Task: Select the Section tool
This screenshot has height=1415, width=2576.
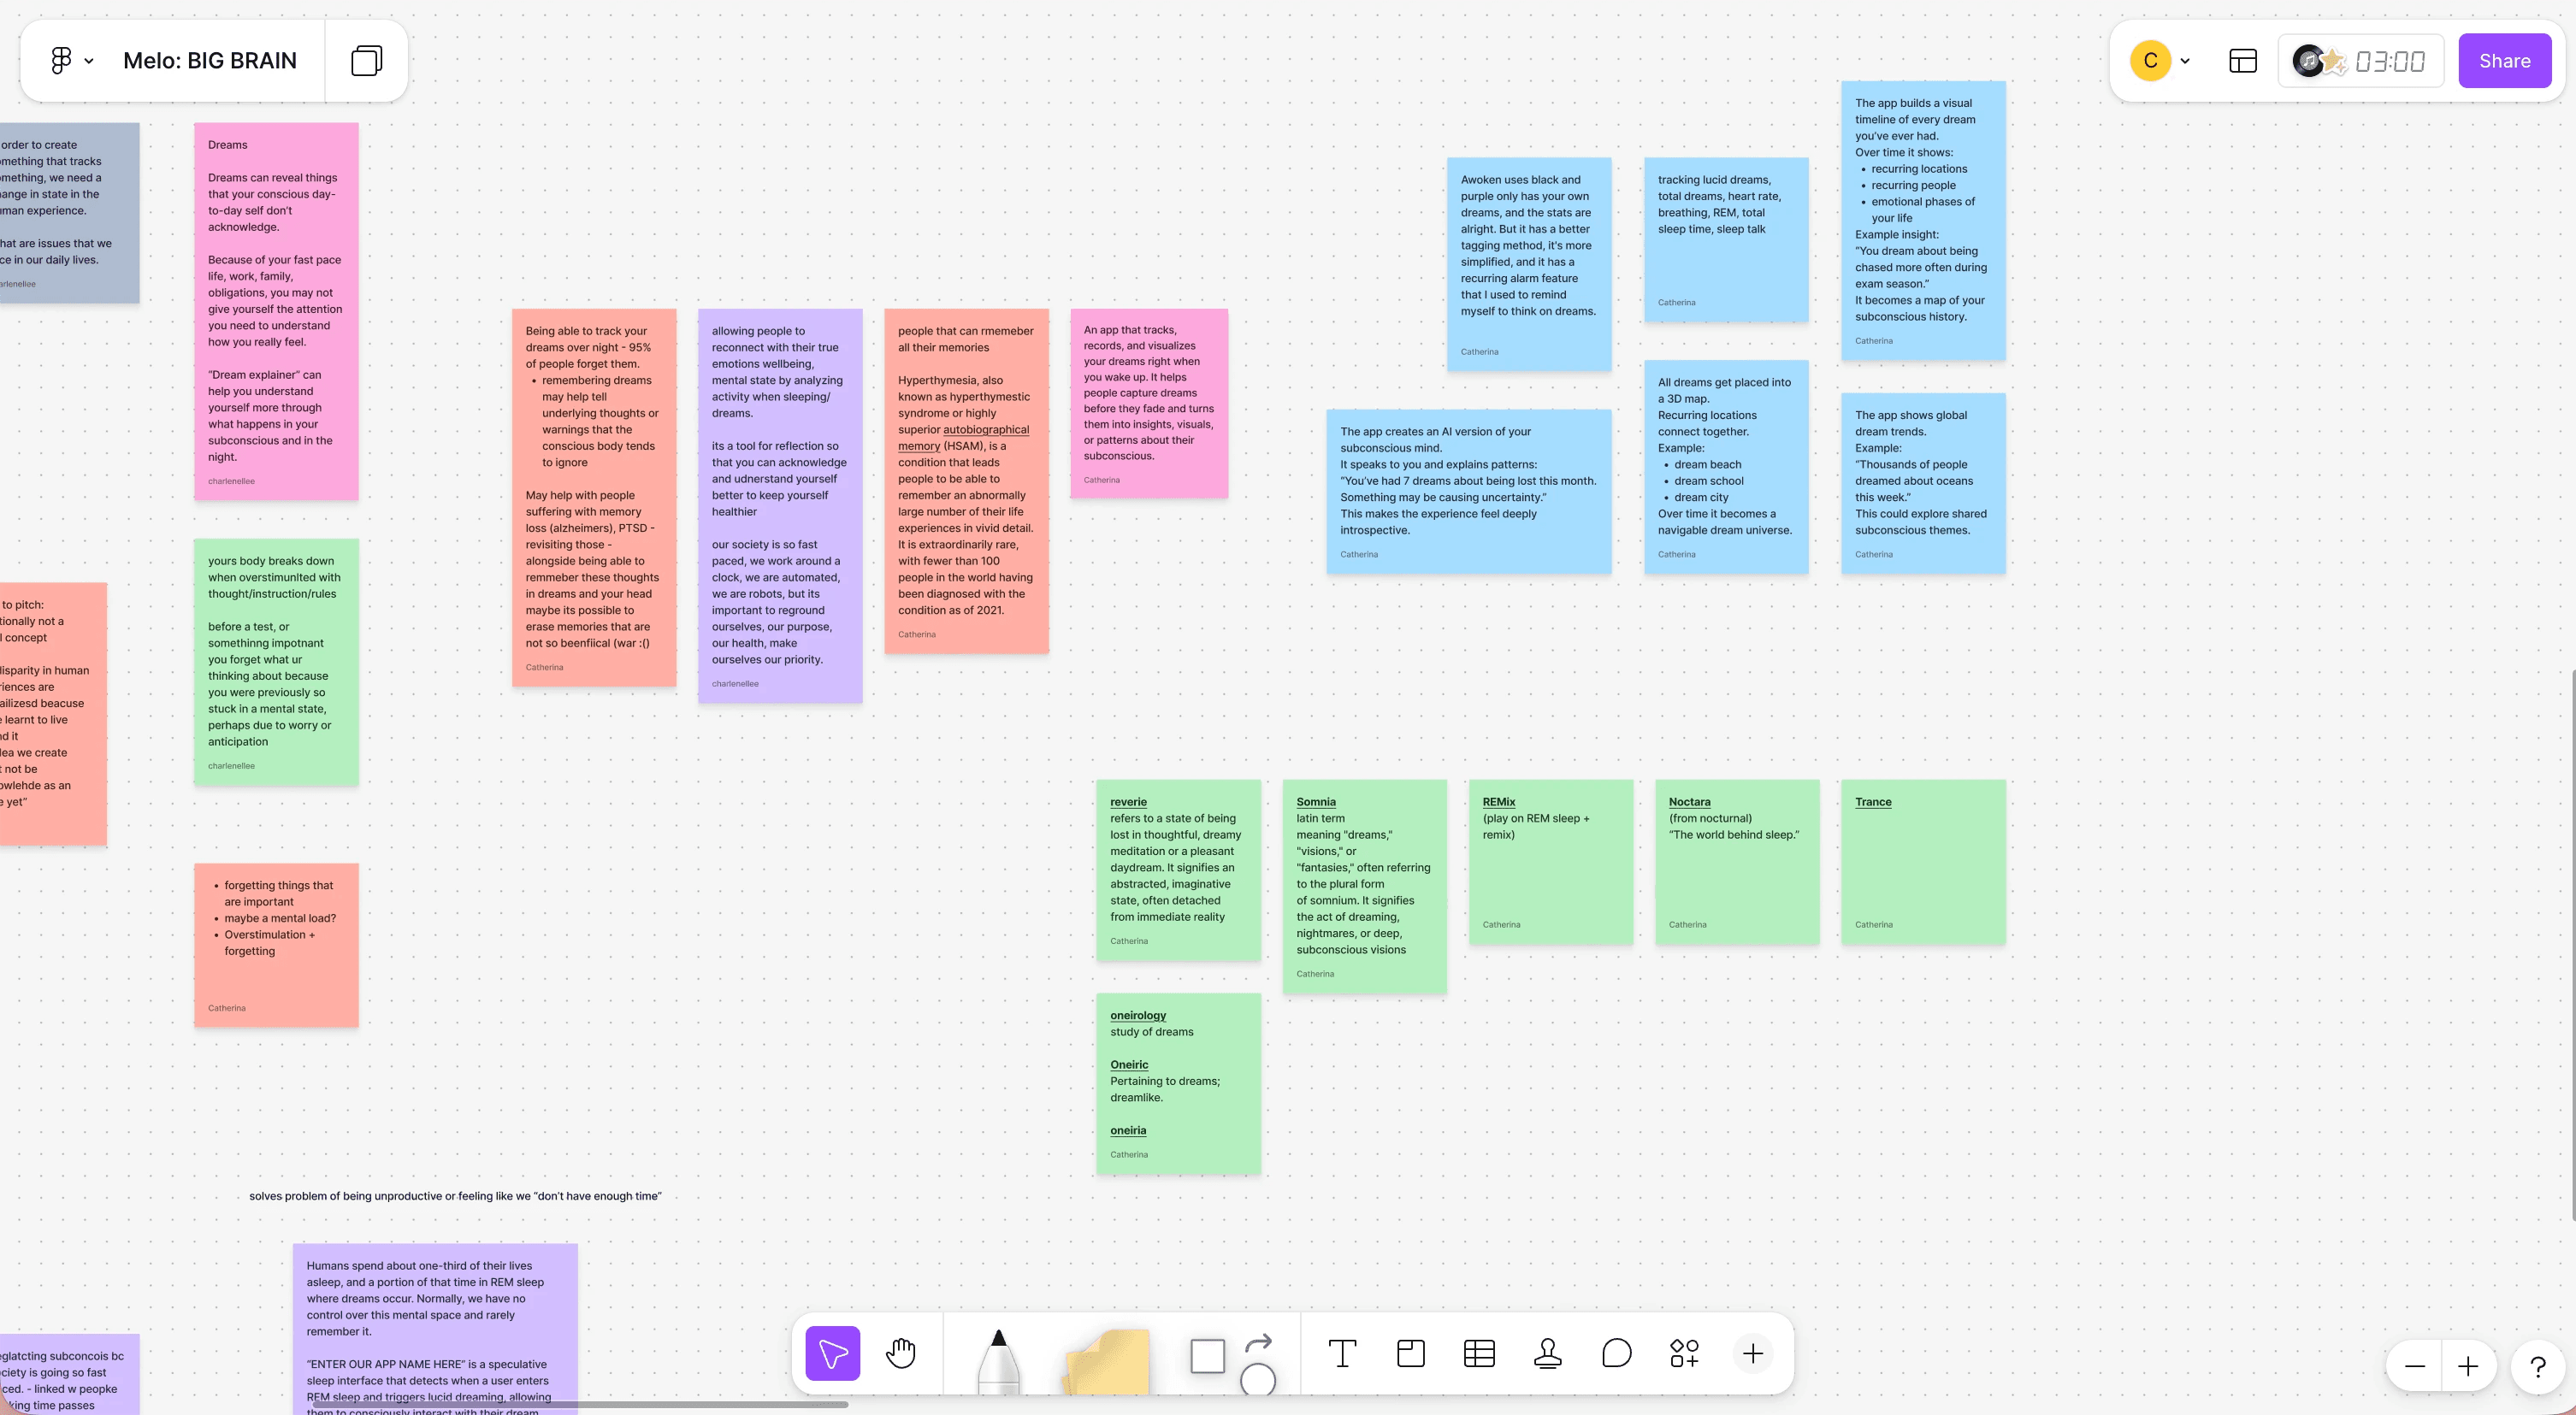Action: click(1411, 1353)
